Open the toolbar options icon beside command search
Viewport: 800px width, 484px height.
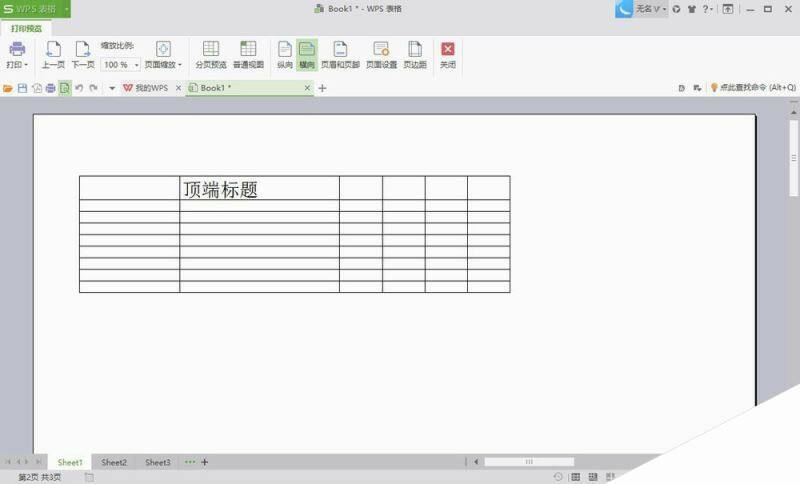697,88
